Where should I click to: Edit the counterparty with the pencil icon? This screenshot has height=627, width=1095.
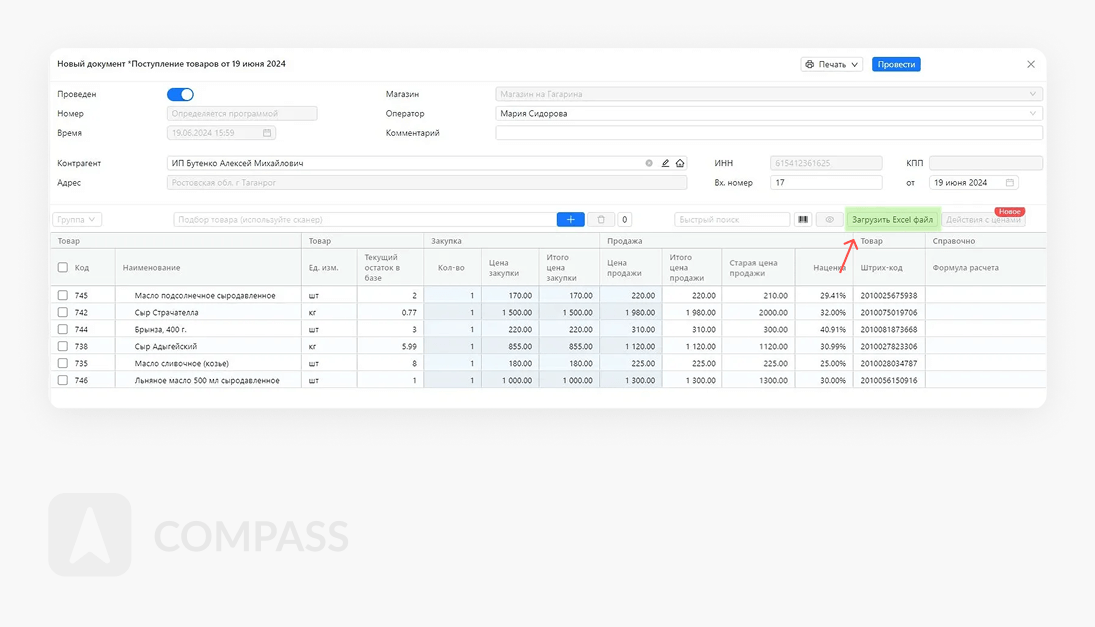[x=665, y=163]
